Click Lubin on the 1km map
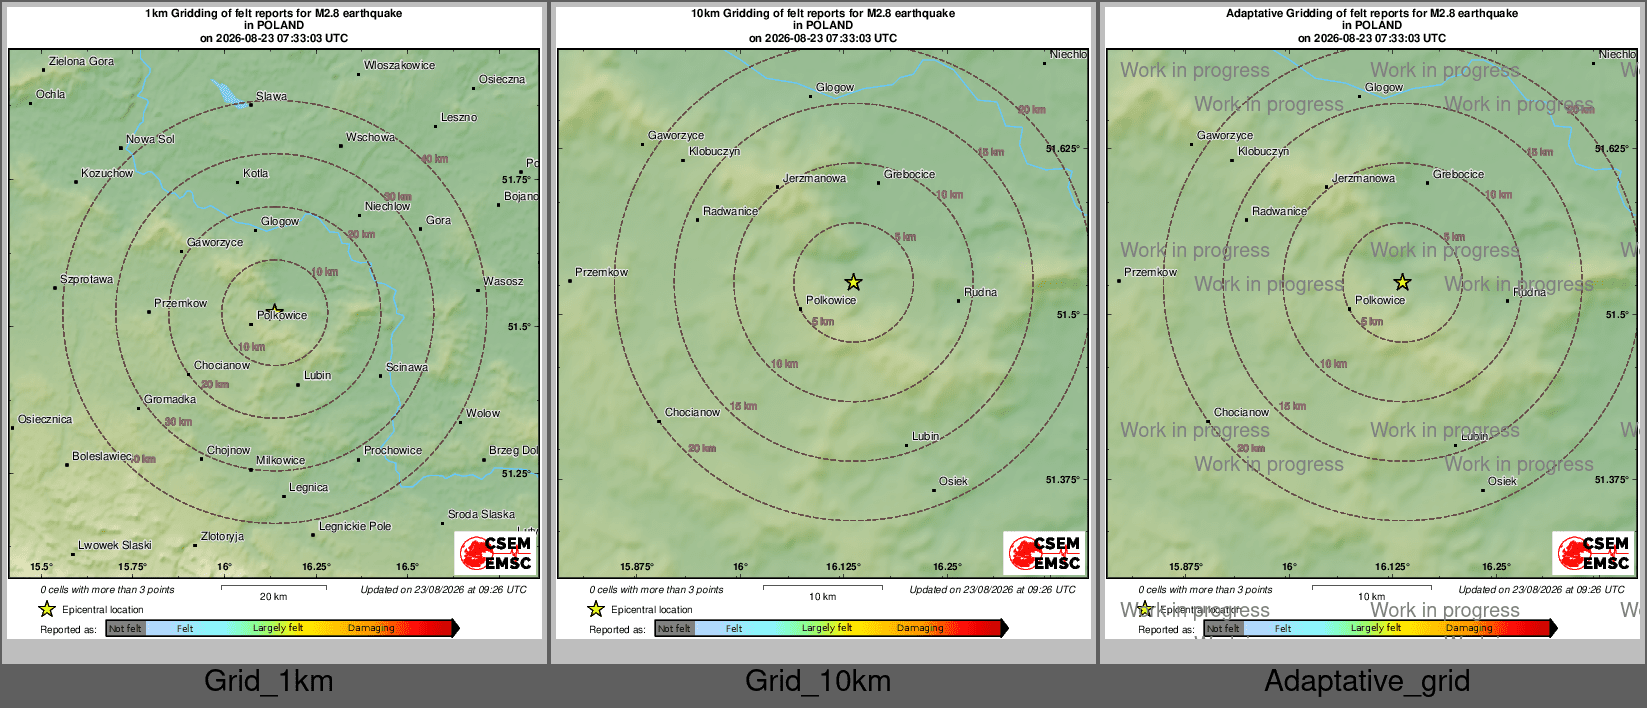The width and height of the screenshot is (1647, 708). (x=317, y=375)
